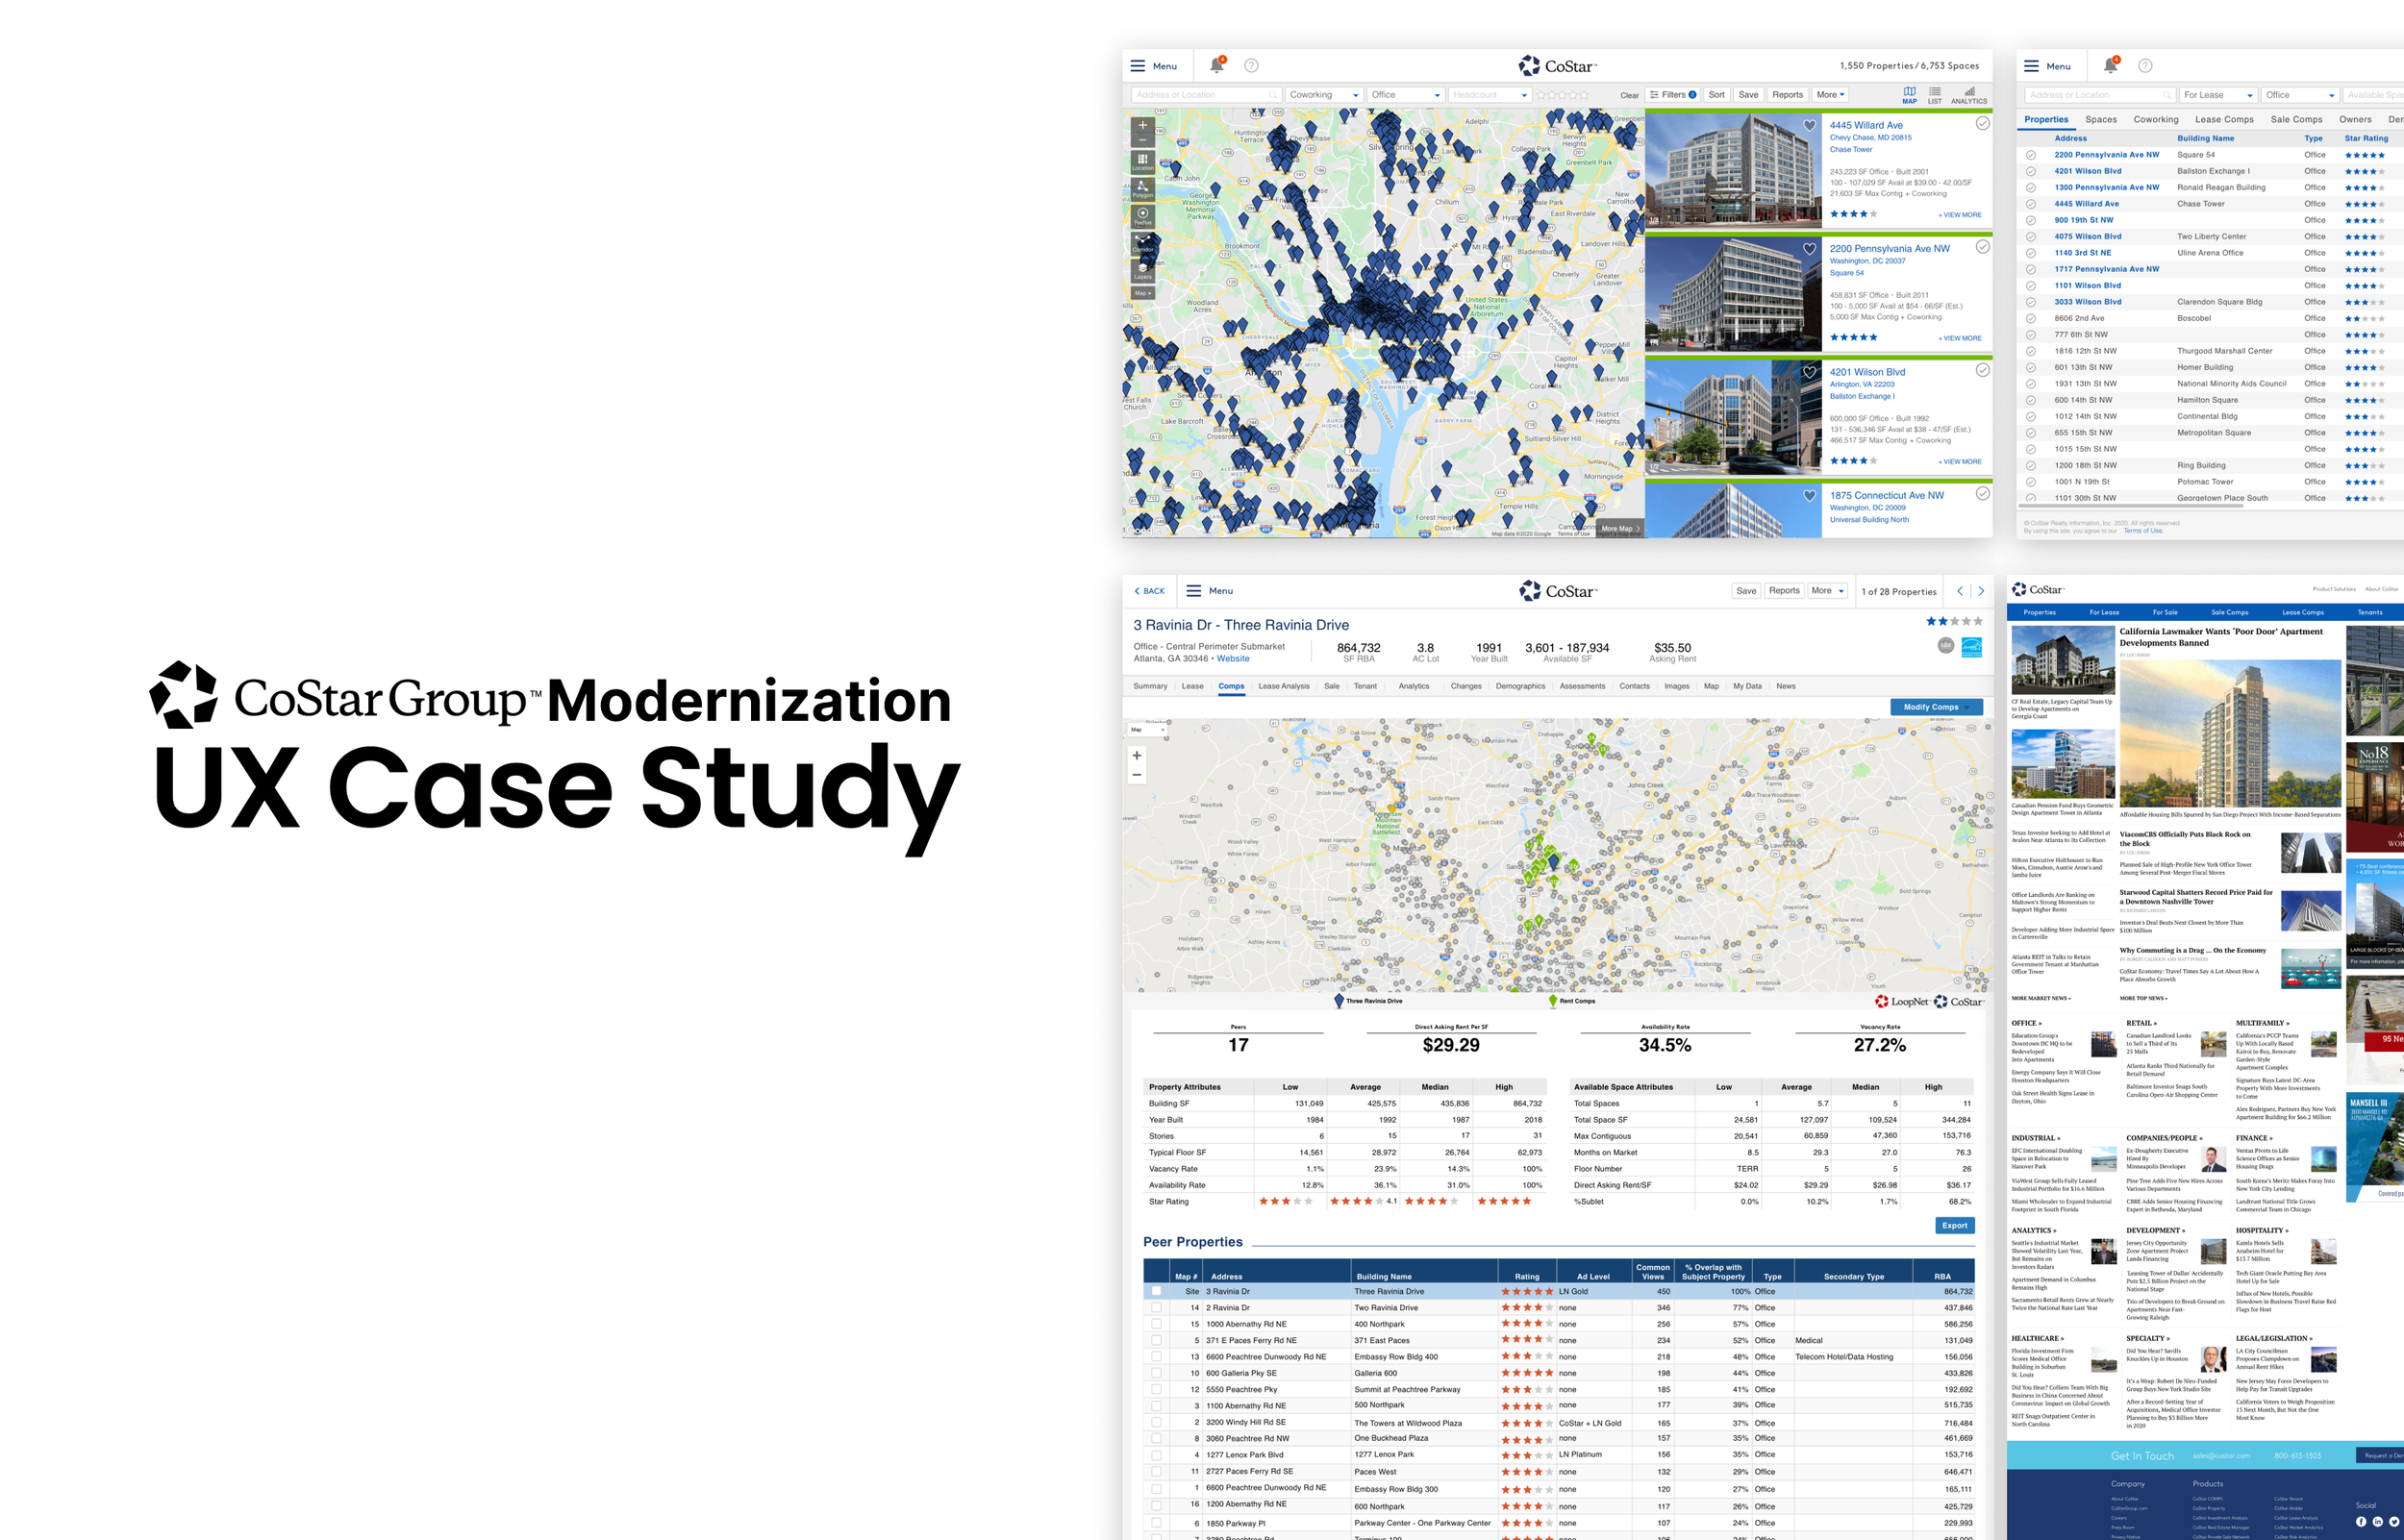This screenshot has width=2404, height=1540.
Task: Zoom in on the Atlanta comps map
Action: click(1137, 755)
